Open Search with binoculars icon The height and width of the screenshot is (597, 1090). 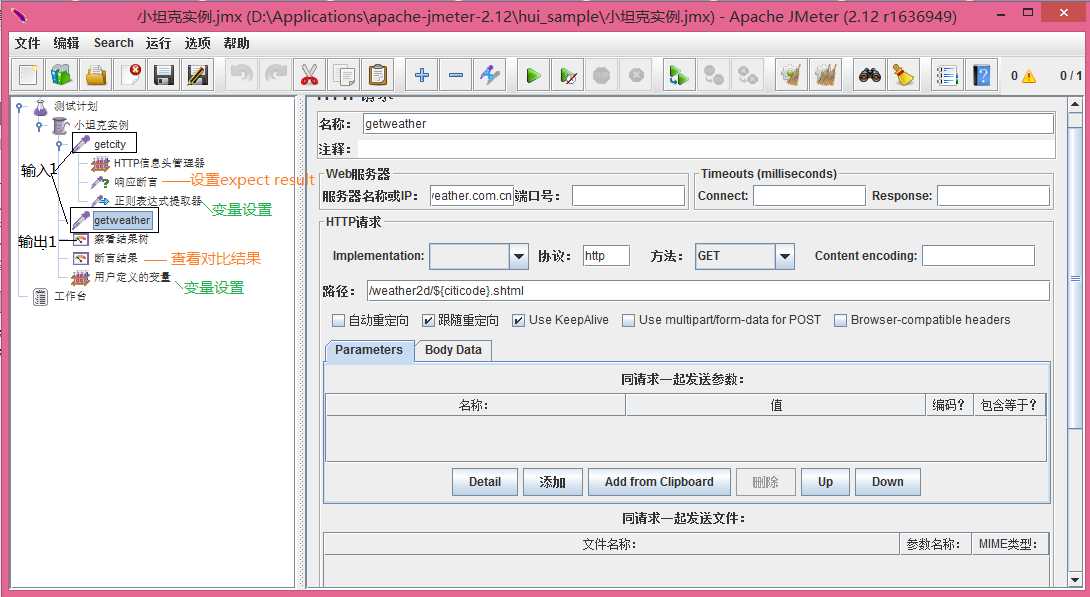coord(870,74)
